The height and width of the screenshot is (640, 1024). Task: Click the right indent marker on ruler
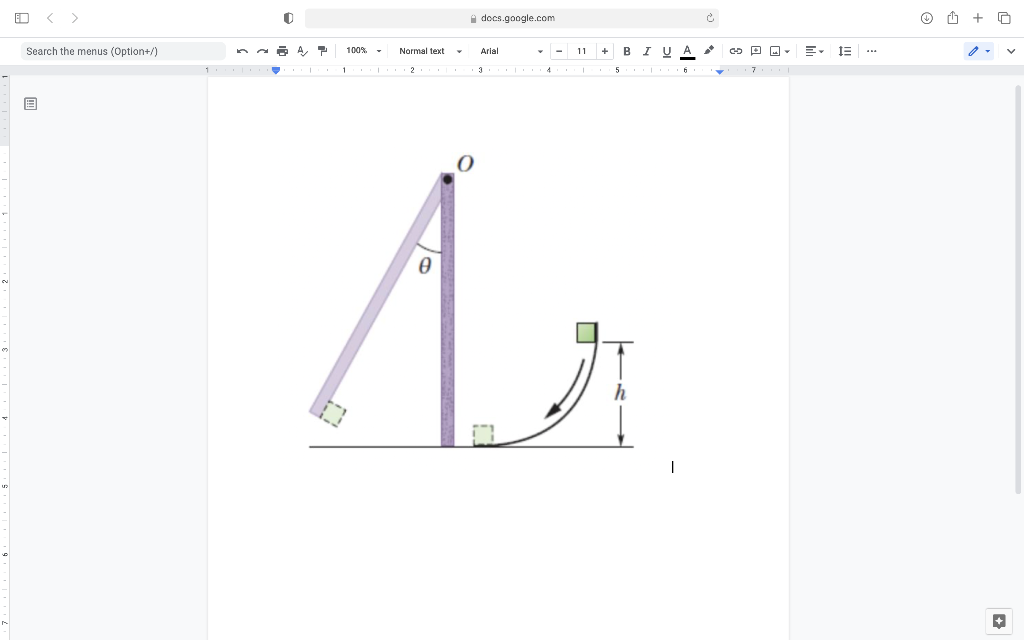click(x=720, y=71)
